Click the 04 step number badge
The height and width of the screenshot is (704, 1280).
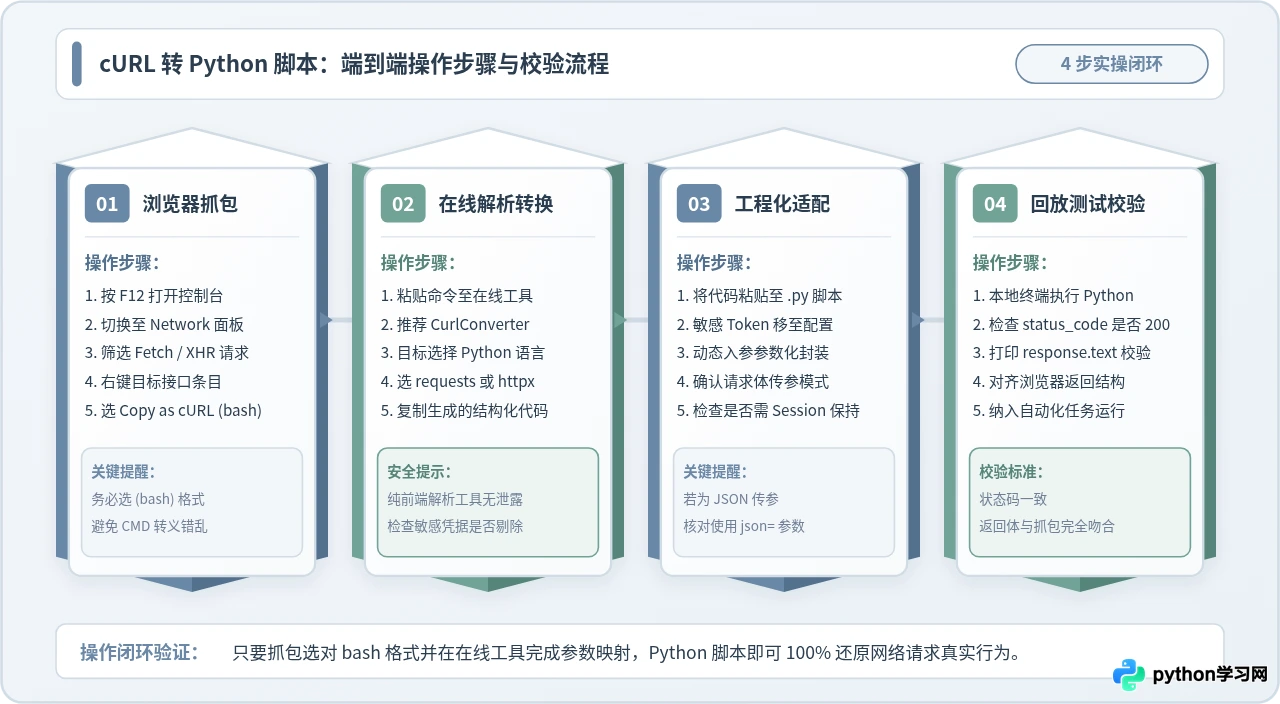995,204
